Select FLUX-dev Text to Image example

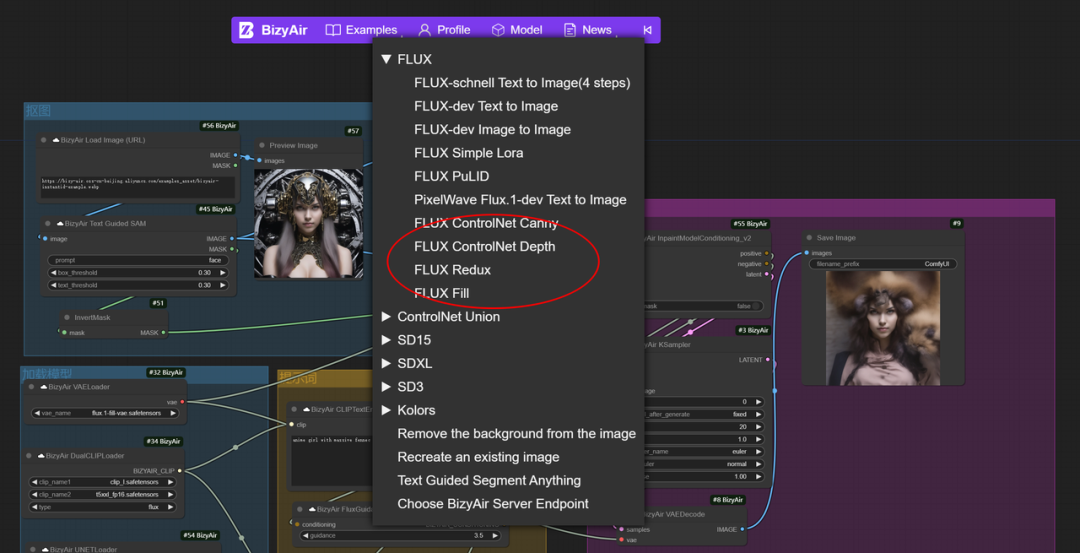[x=486, y=106]
